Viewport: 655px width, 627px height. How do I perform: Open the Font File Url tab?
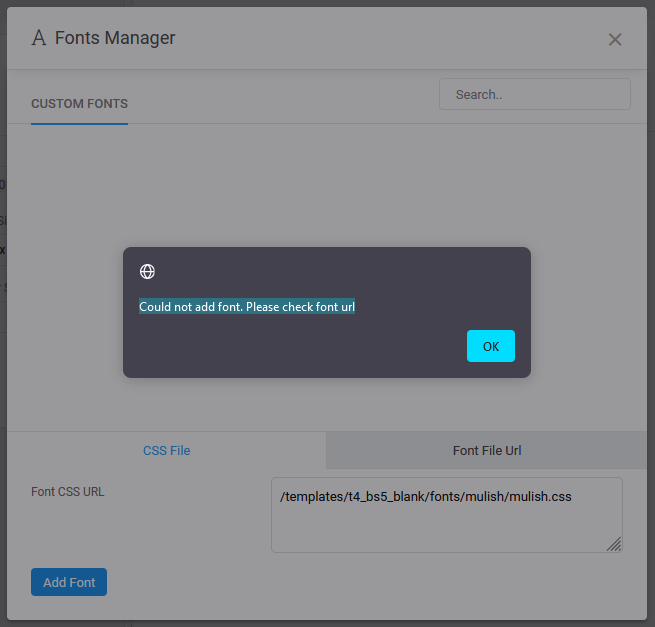click(x=486, y=450)
